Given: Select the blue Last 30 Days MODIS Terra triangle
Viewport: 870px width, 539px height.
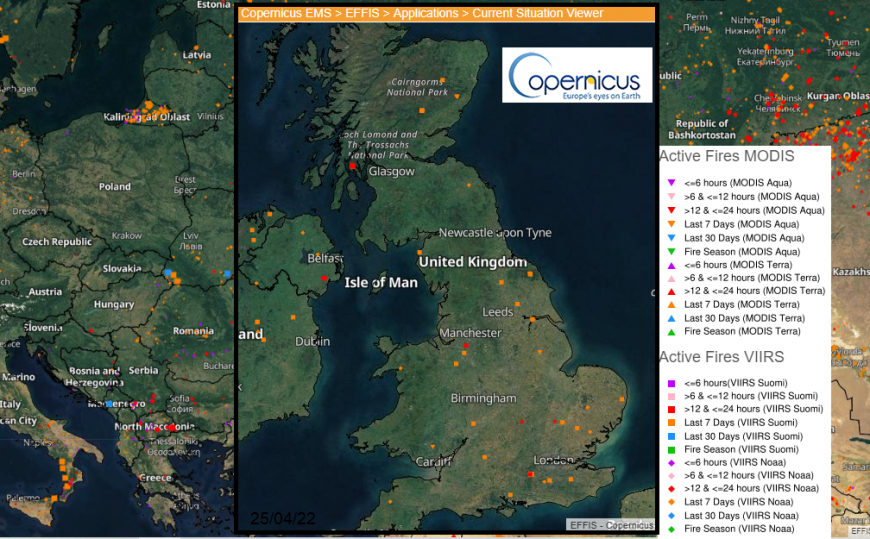Looking at the screenshot, I should 671,319.
